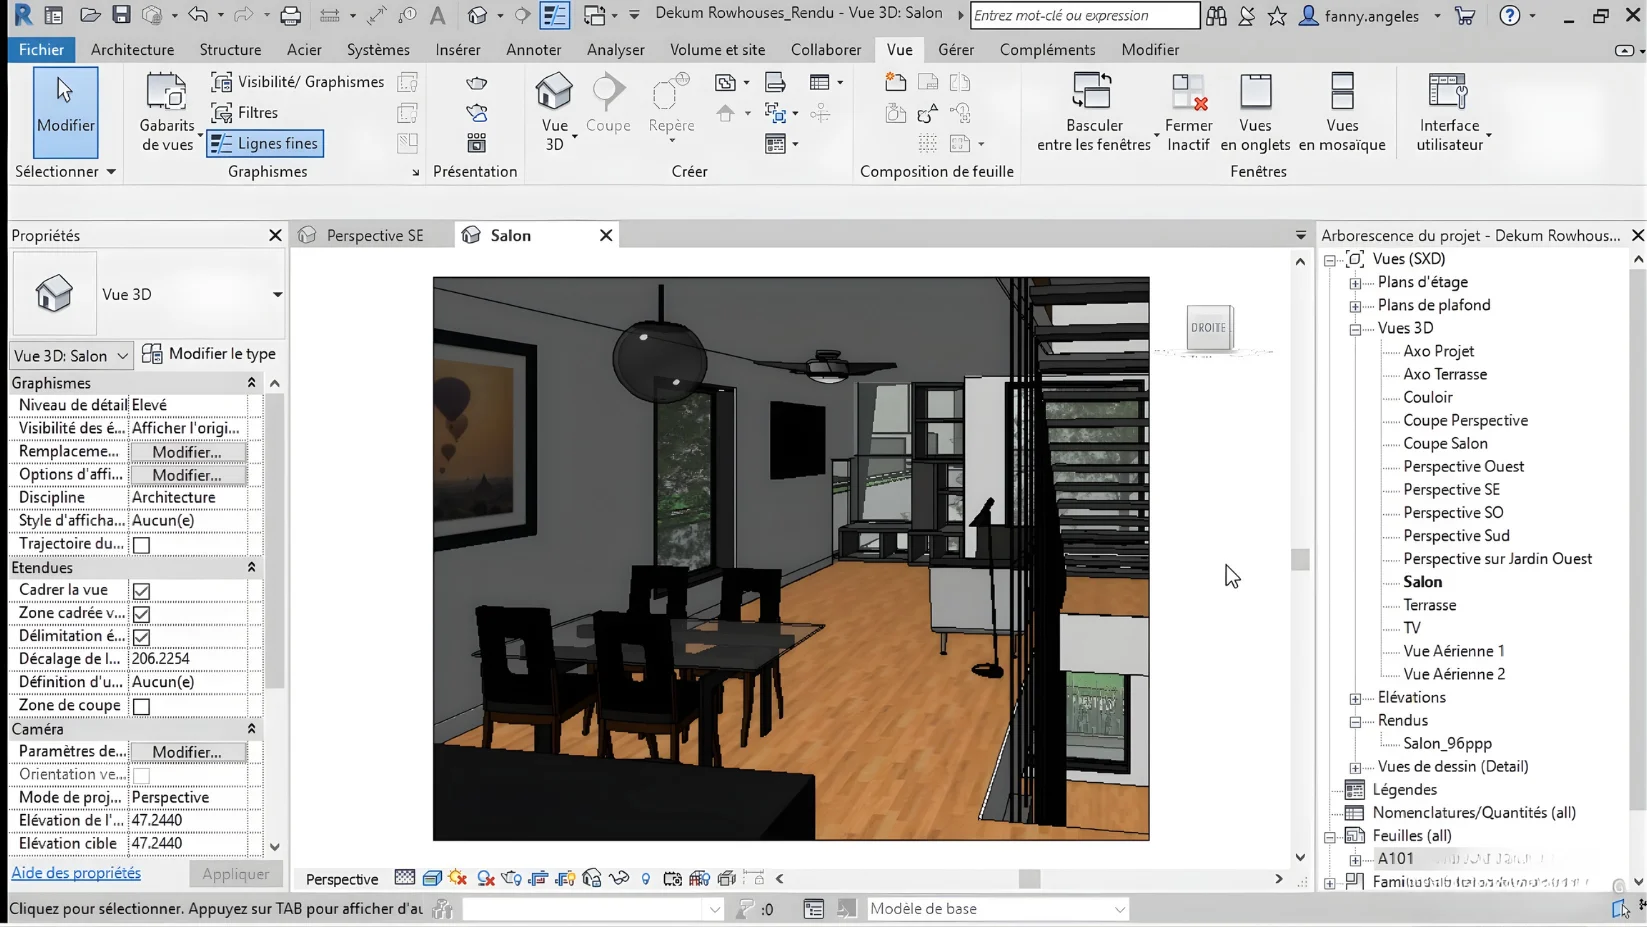
Task: Open the Aide des propriétés link
Action: coord(75,872)
